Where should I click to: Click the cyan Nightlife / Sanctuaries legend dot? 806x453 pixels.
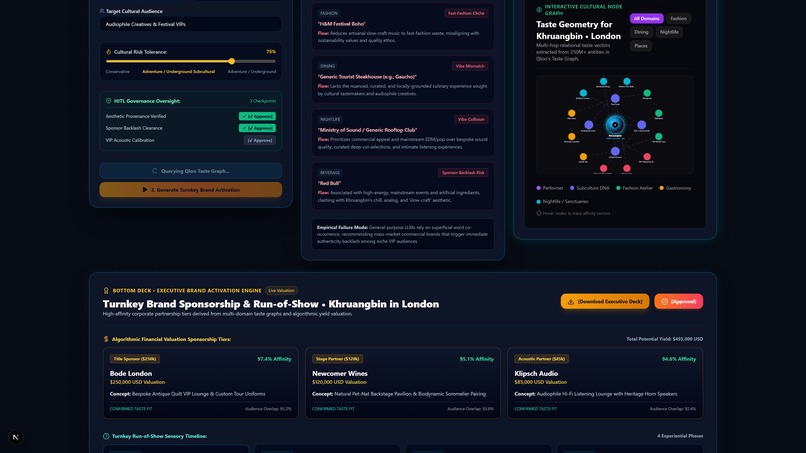[539, 202]
